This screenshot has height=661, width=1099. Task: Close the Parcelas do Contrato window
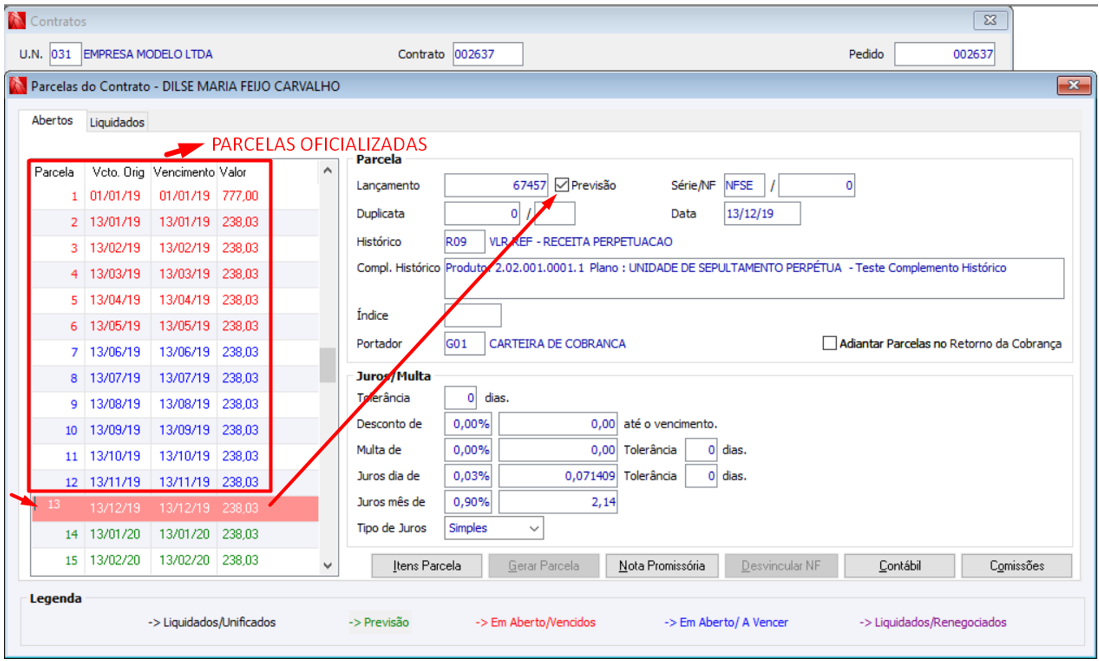tap(1073, 86)
